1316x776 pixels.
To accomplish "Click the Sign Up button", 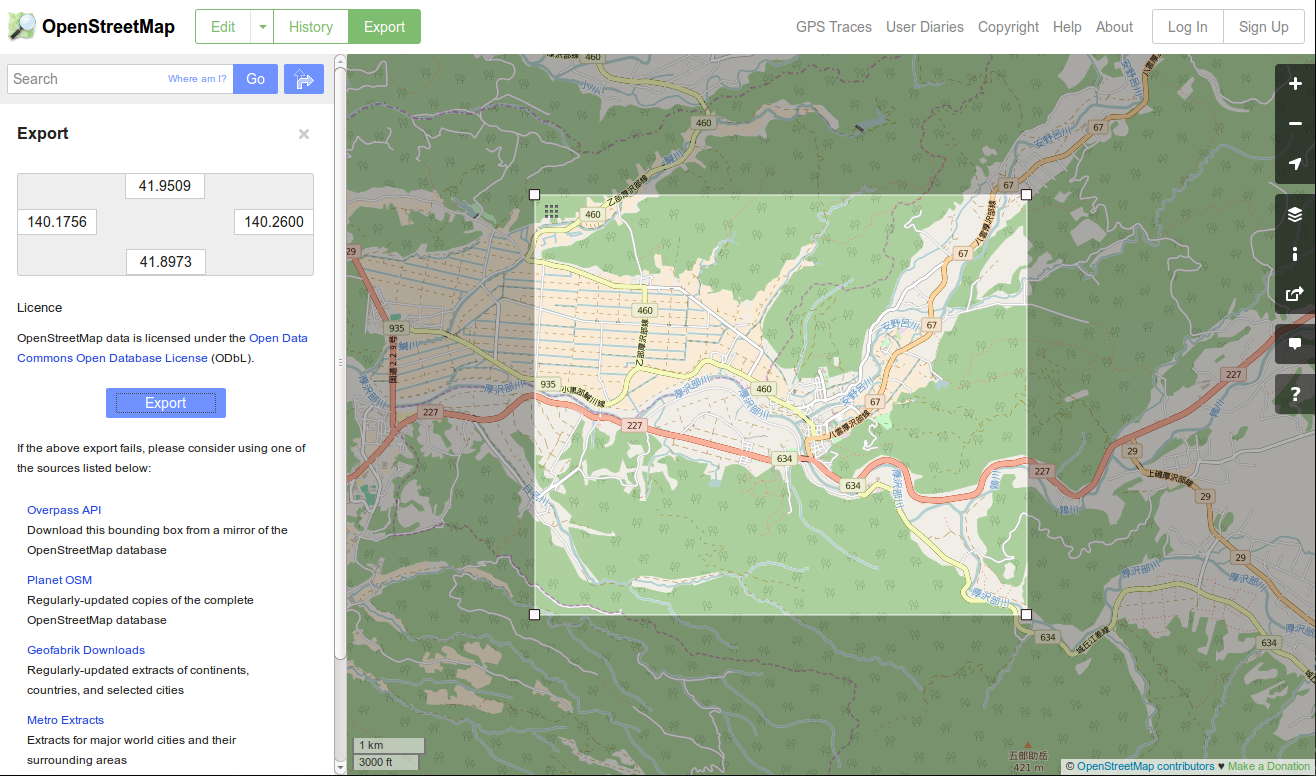I will pyautogui.click(x=1264, y=27).
